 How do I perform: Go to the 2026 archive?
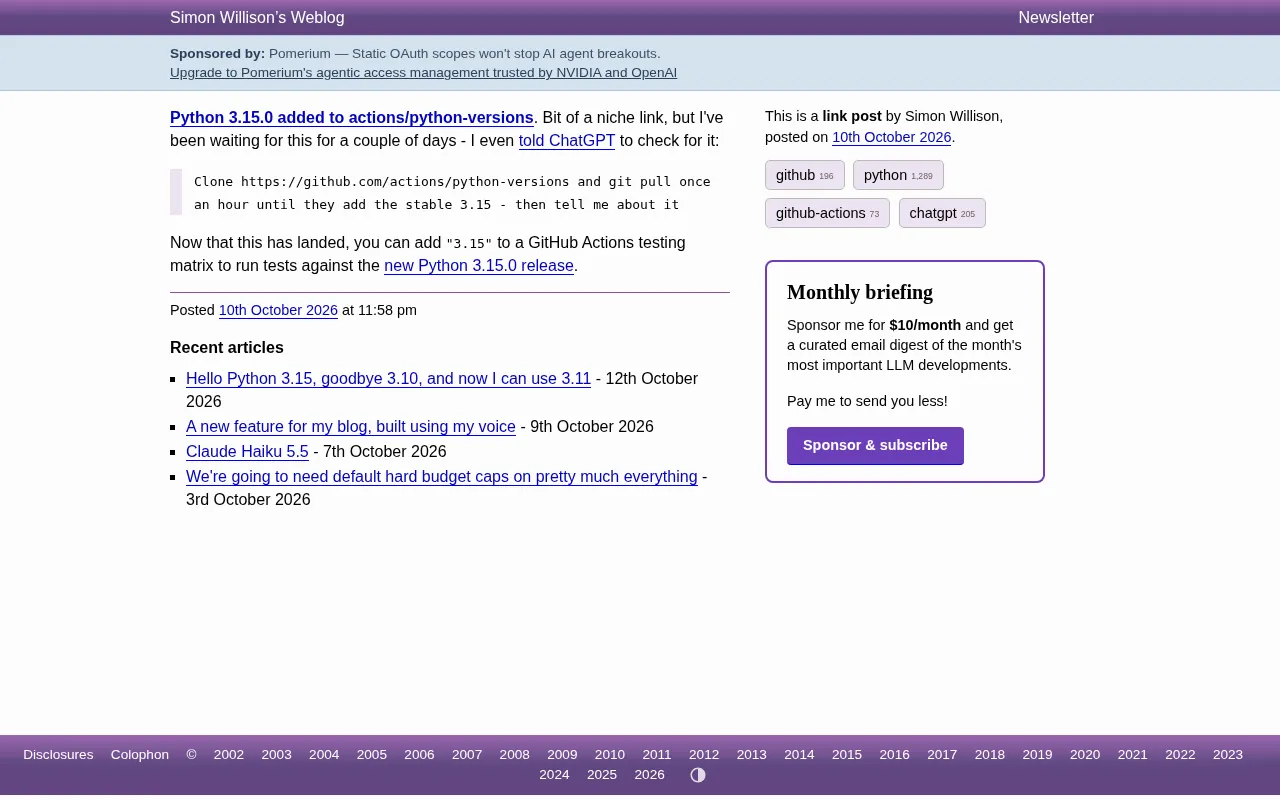[650, 775]
